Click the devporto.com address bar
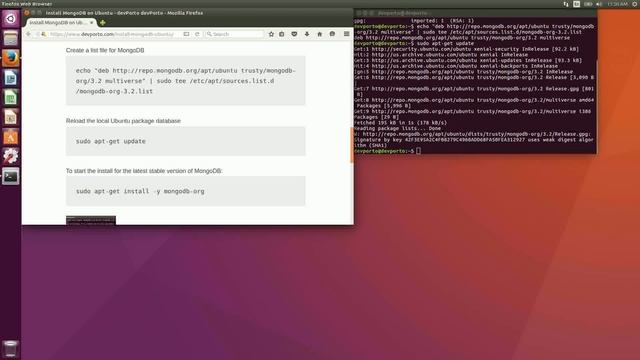Image resolution: width=640 pixels, height=360 pixels. pyautogui.click(x=112, y=34)
